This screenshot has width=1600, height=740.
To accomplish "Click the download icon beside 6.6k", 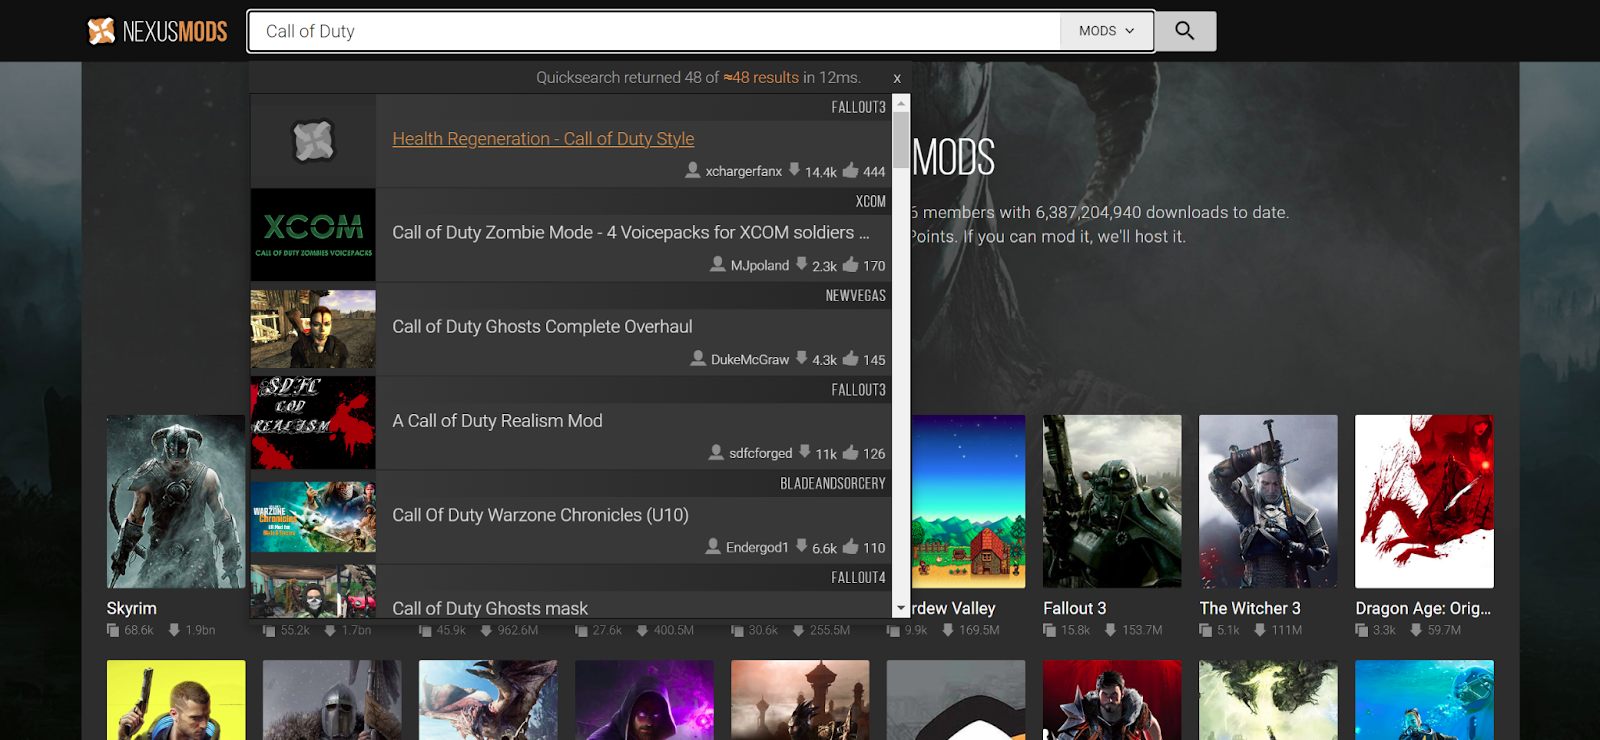I will pos(801,546).
